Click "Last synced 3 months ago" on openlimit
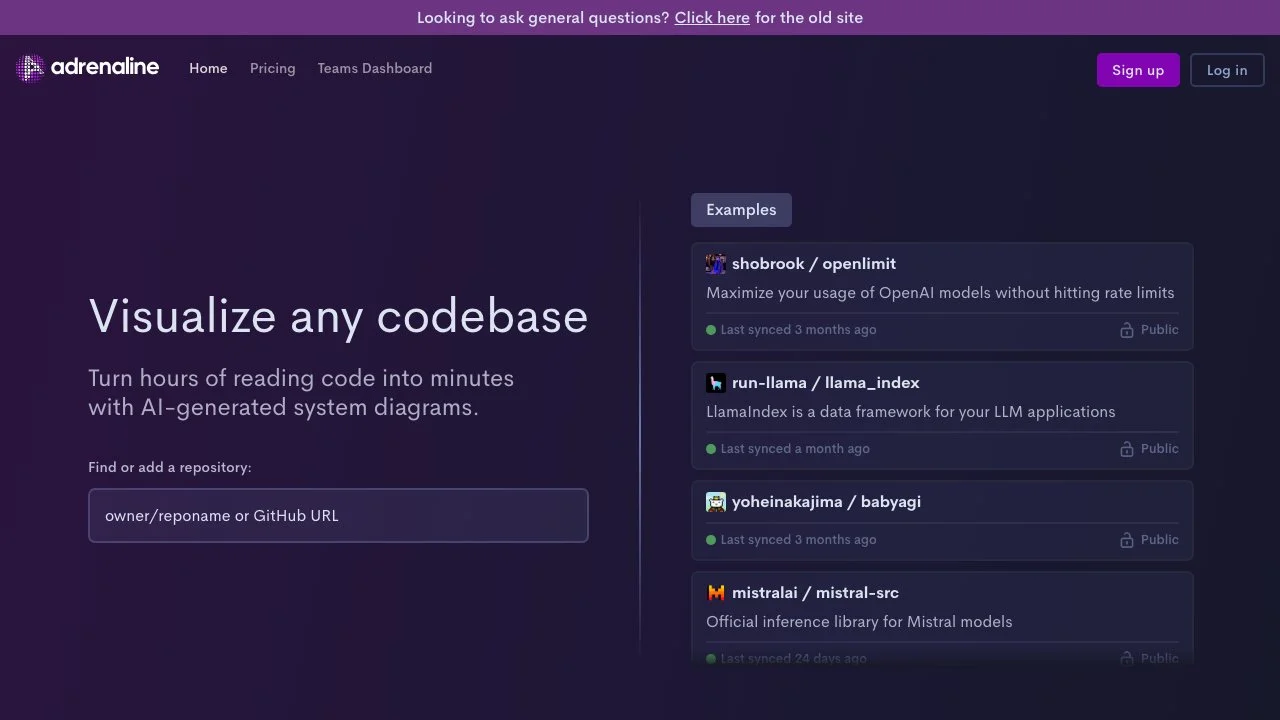Screen dimensions: 1280x720 click(x=798, y=330)
